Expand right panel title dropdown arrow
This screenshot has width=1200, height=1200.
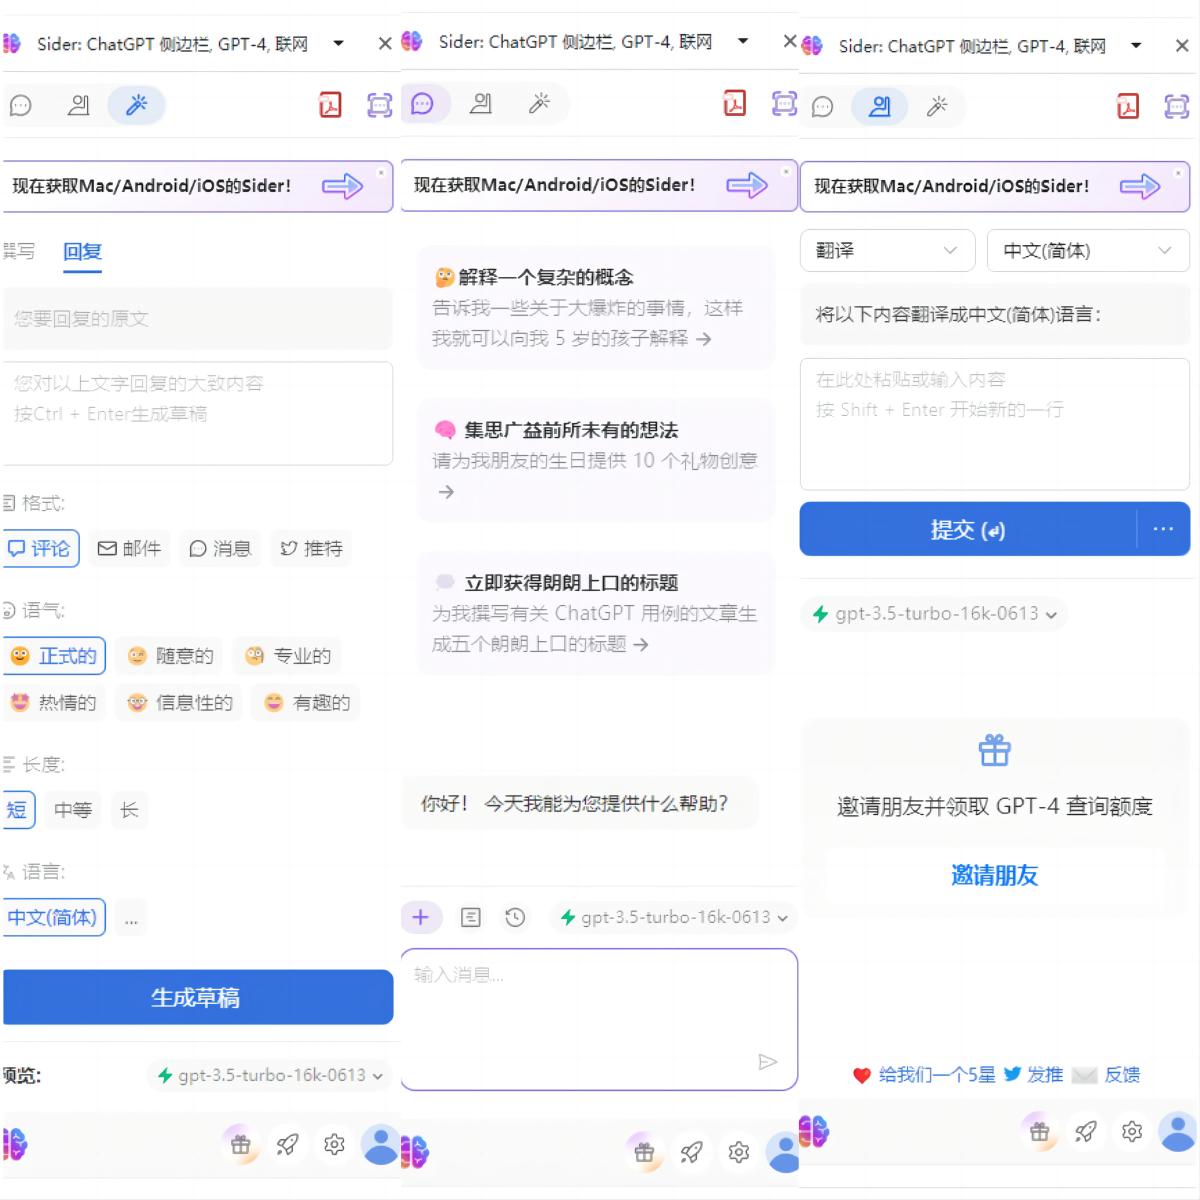click(x=1136, y=45)
